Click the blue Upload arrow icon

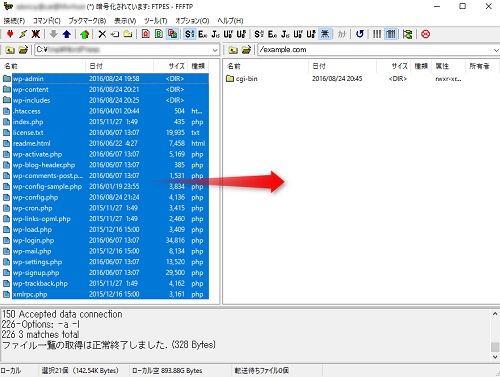tap(67, 34)
